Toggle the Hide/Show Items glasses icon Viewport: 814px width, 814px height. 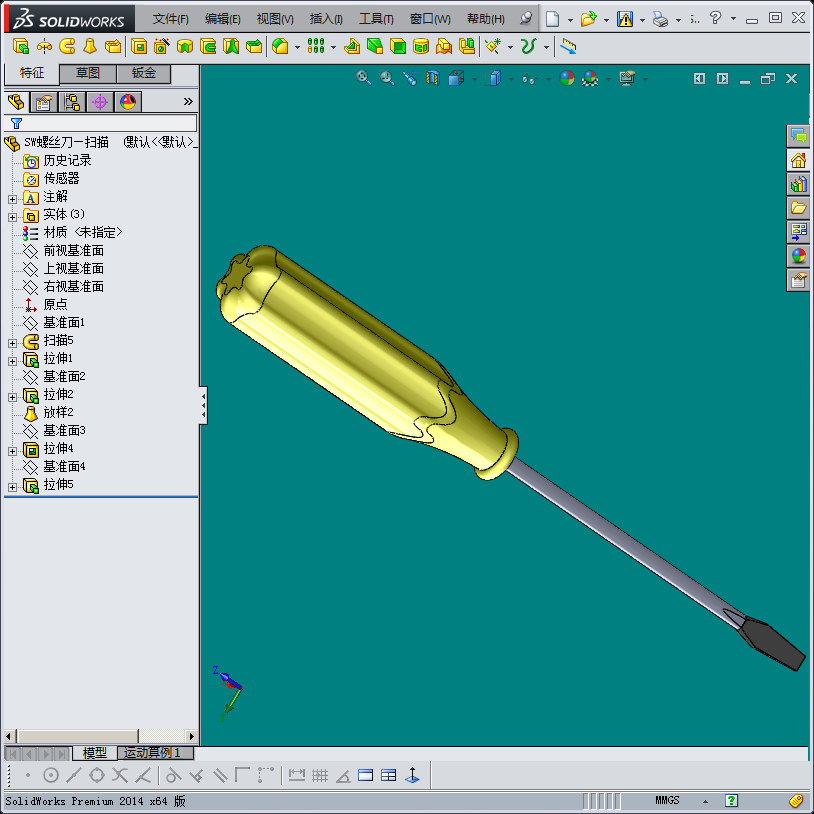point(529,79)
